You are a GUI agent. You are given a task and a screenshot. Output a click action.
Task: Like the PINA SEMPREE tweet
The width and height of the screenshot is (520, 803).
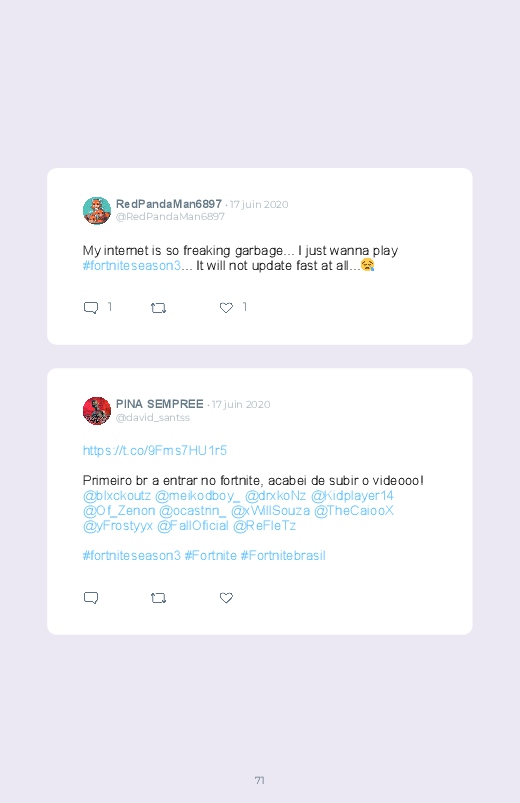pos(226,598)
